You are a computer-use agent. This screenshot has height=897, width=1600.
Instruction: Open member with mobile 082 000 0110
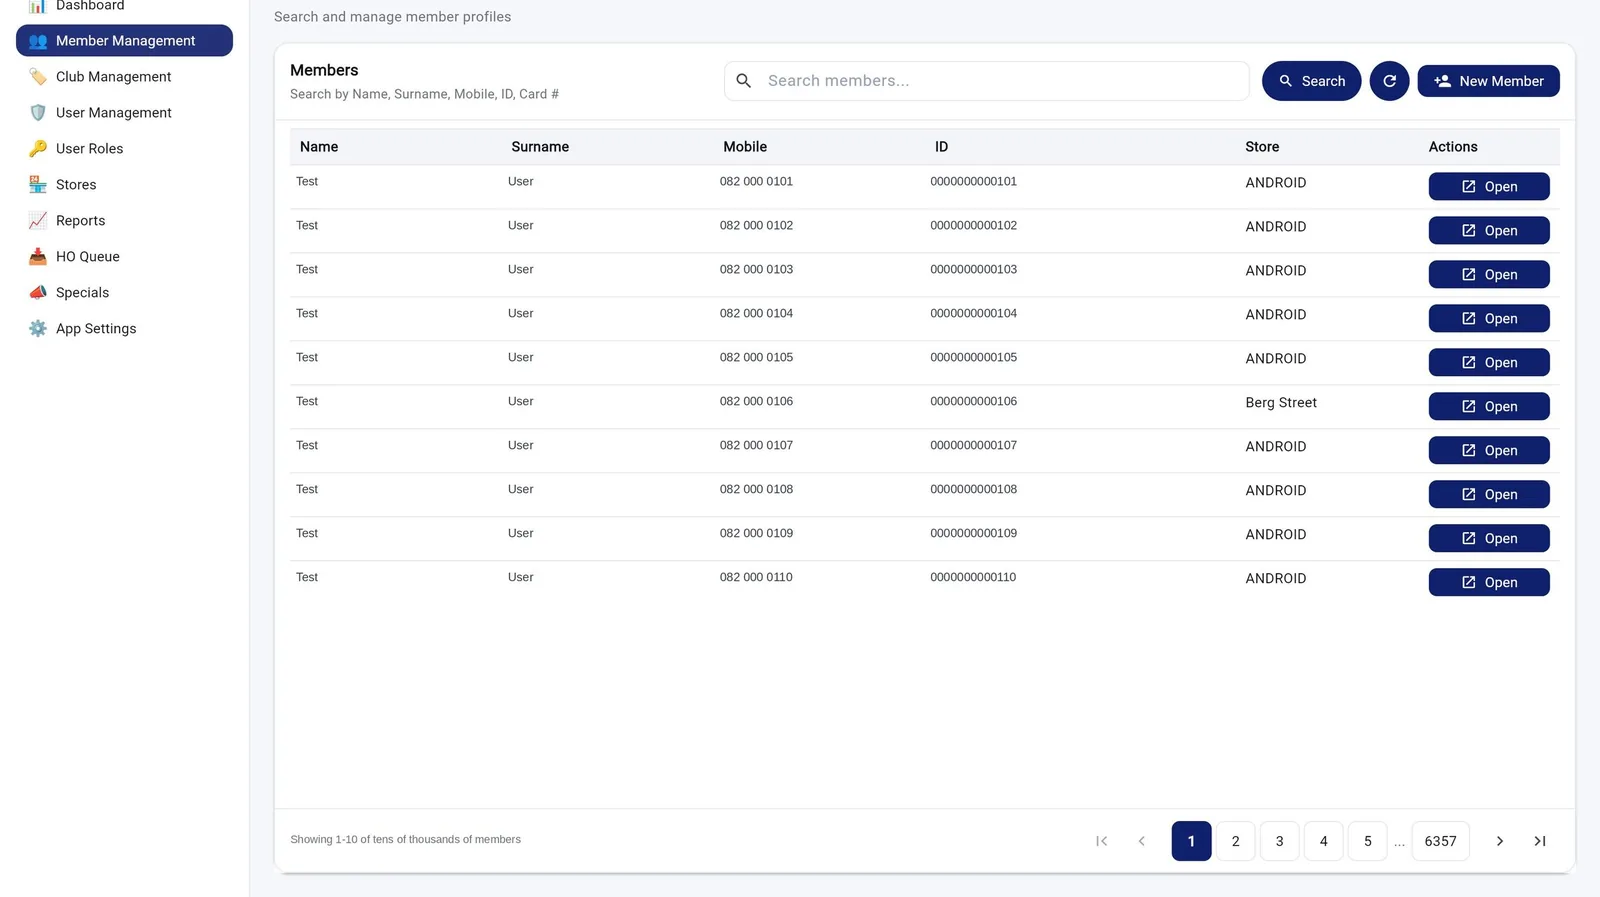click(1489, 583)
